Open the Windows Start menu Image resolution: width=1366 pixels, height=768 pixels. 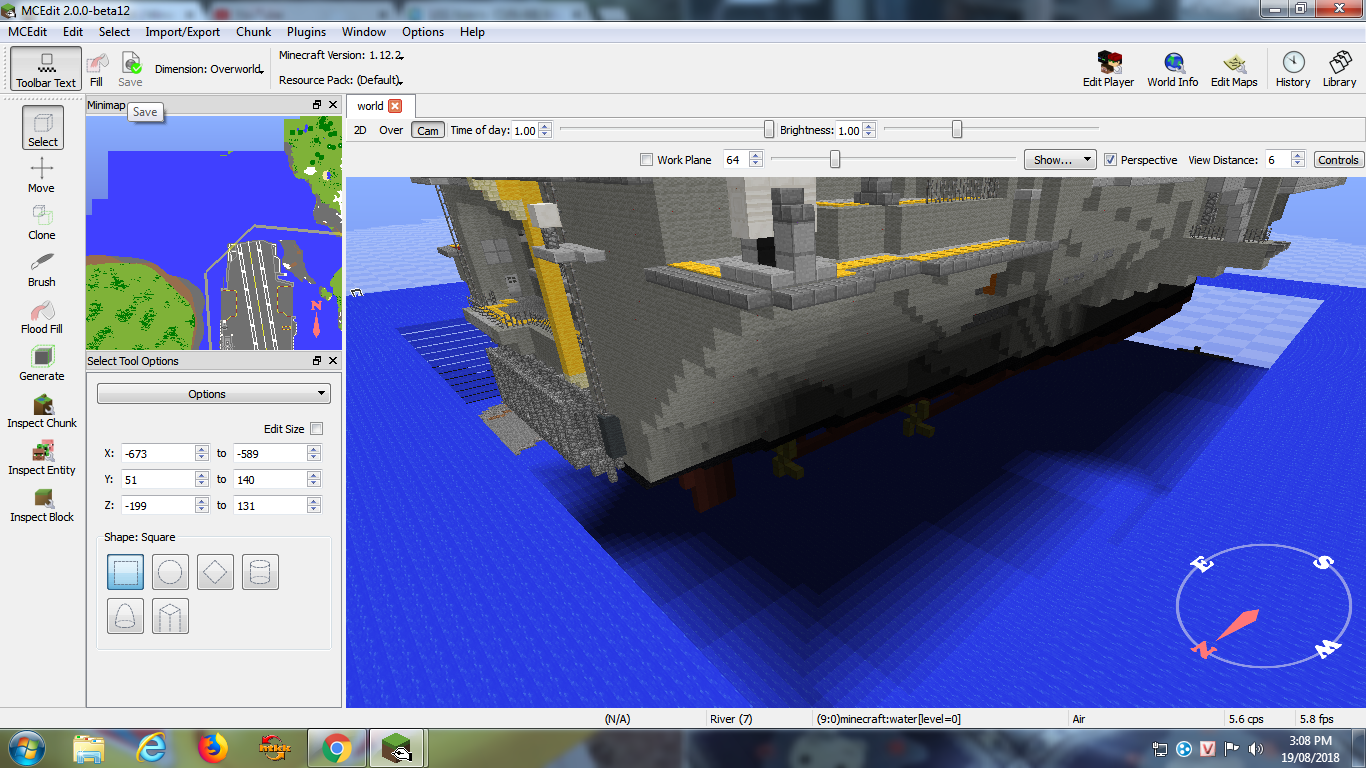[25, 748]
